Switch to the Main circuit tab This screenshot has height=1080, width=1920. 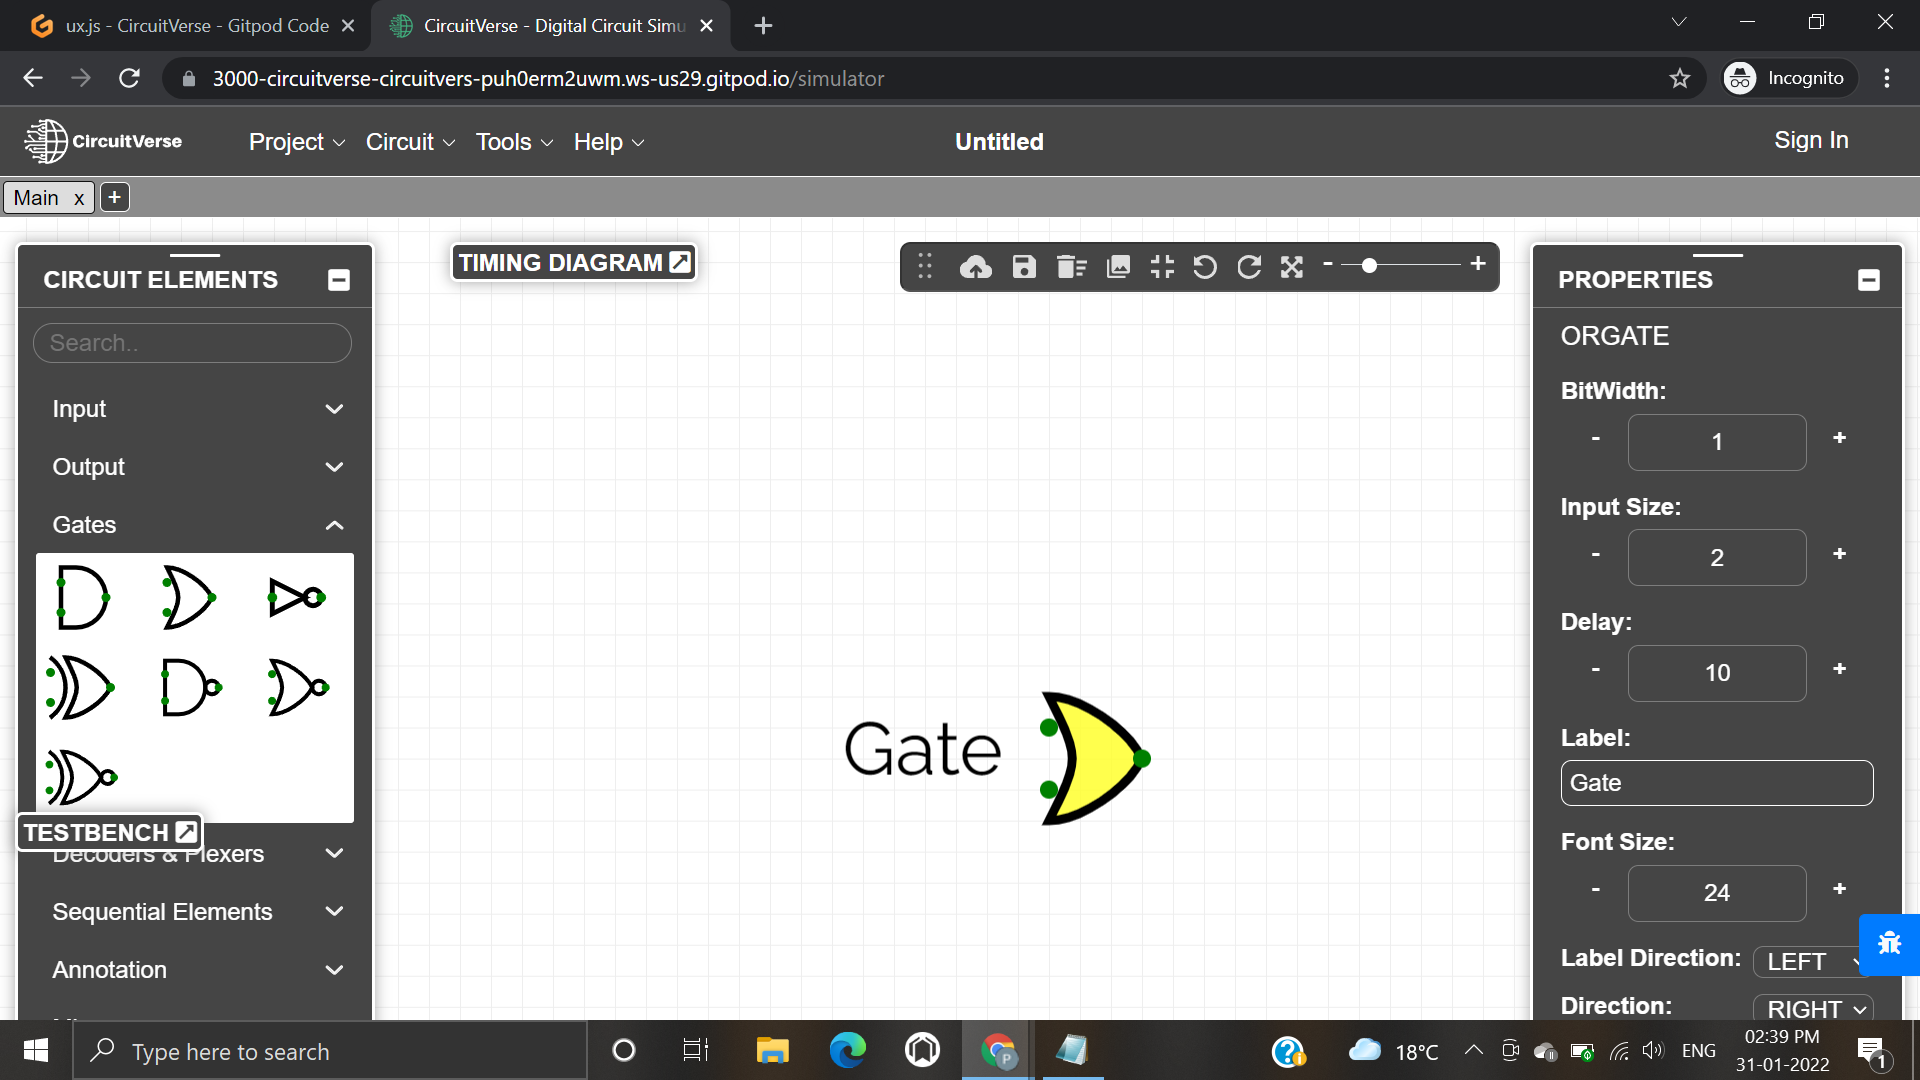pos(37,197)
